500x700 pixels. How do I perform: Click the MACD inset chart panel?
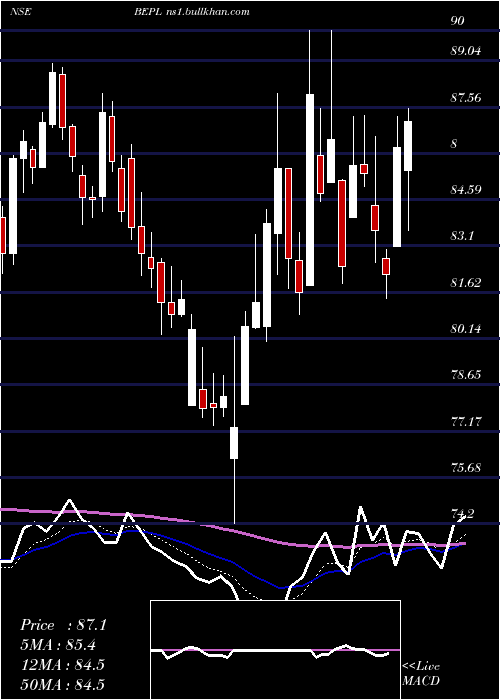point(275,650)
